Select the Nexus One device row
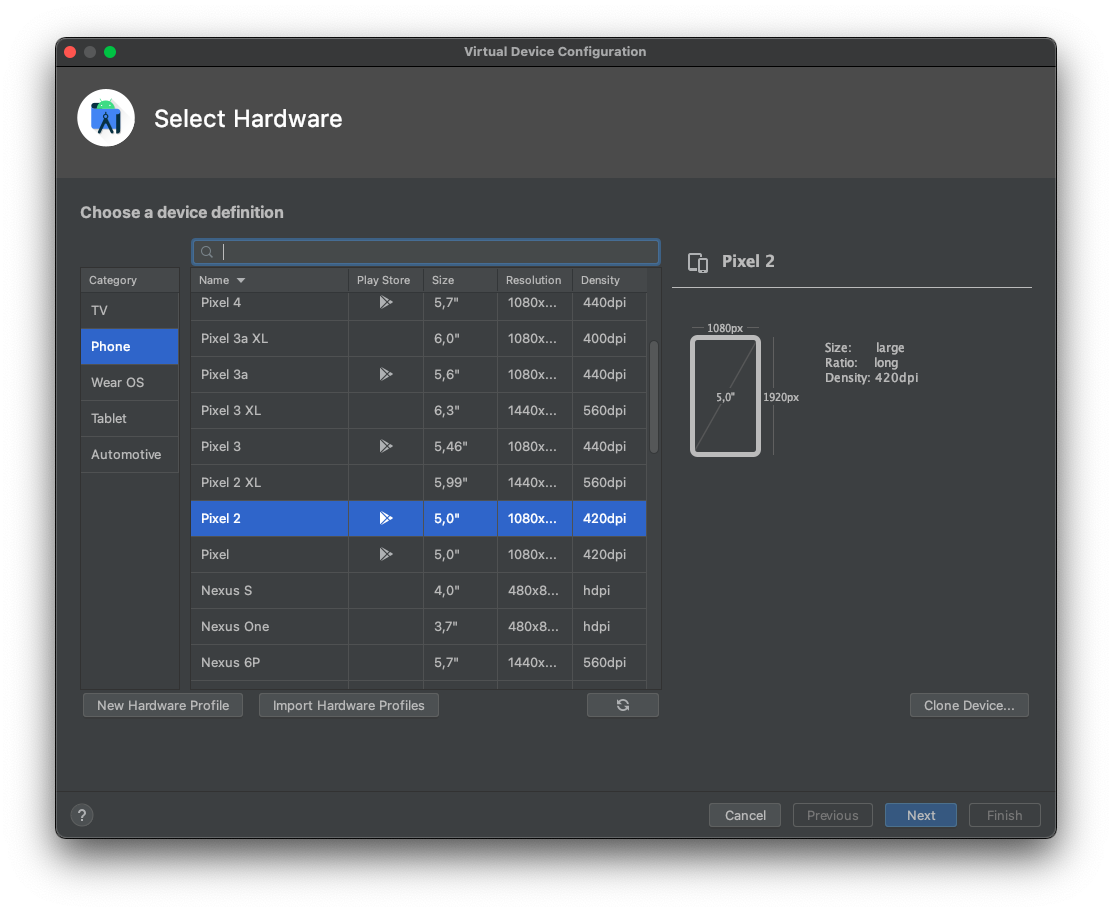This screenshot has width=1112, height=912. click(x=418, y=627)
